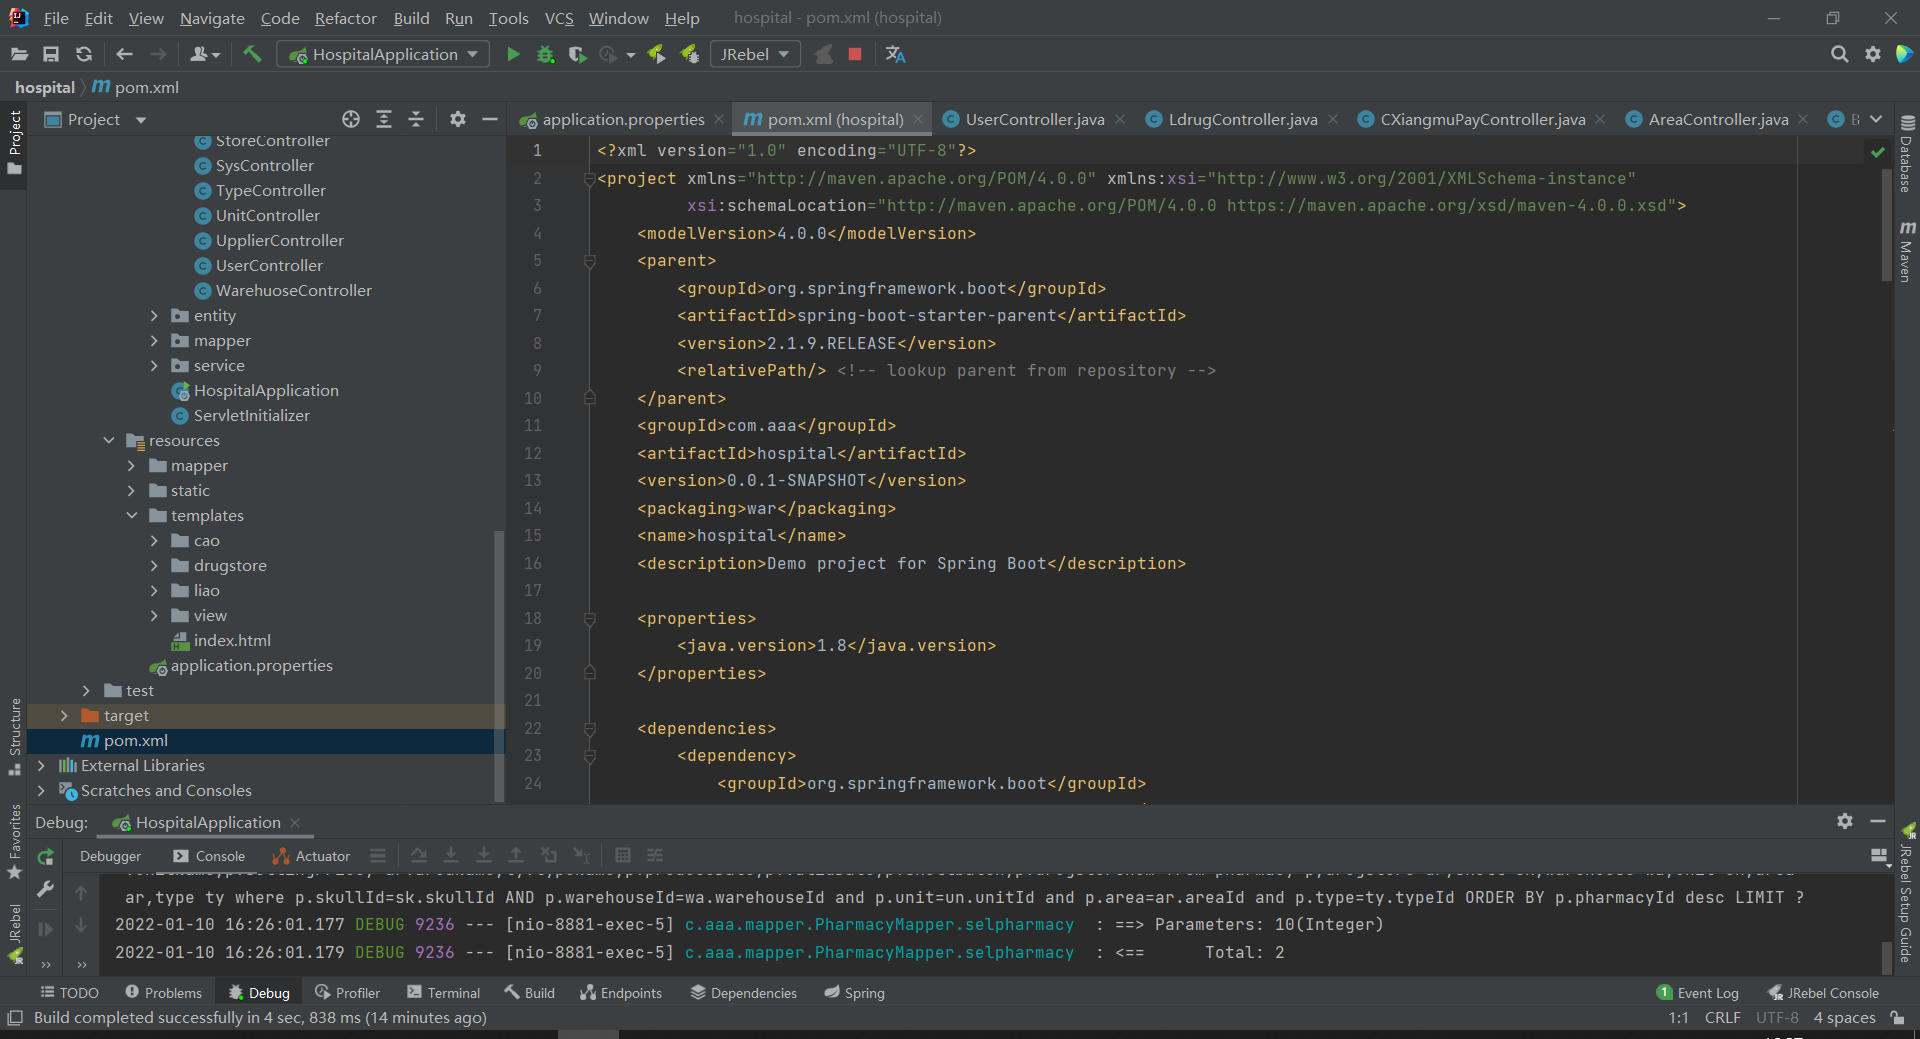Screen dimensions: 1920x1039
Task: Hide the Debug panel with minus icon
Action: coord(1878,821)
